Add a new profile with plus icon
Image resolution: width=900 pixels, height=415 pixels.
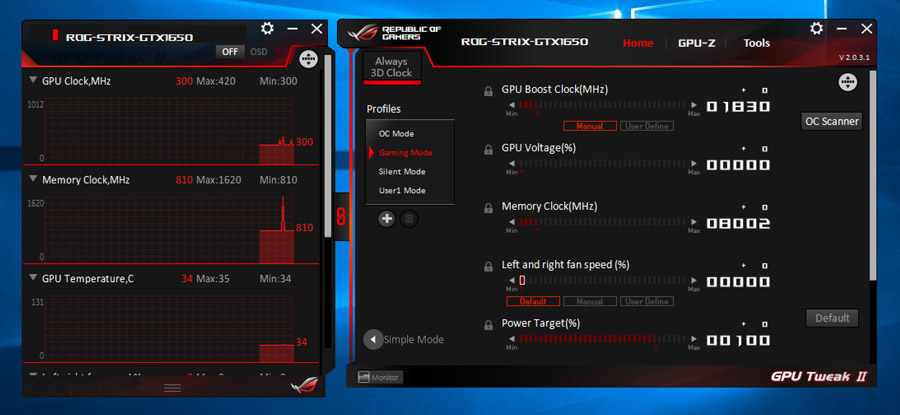[x=387, y=218]
